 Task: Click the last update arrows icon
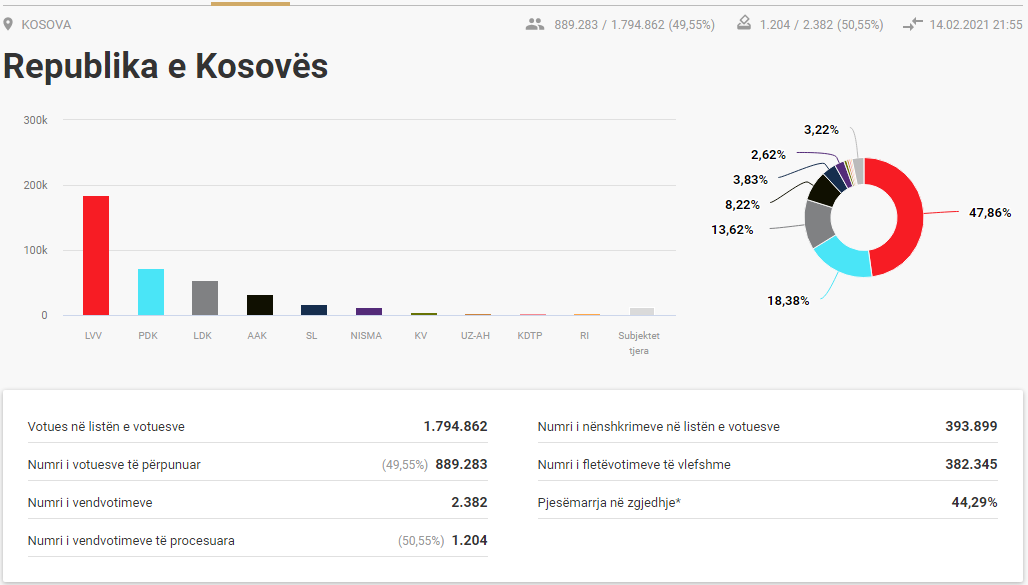913,24
